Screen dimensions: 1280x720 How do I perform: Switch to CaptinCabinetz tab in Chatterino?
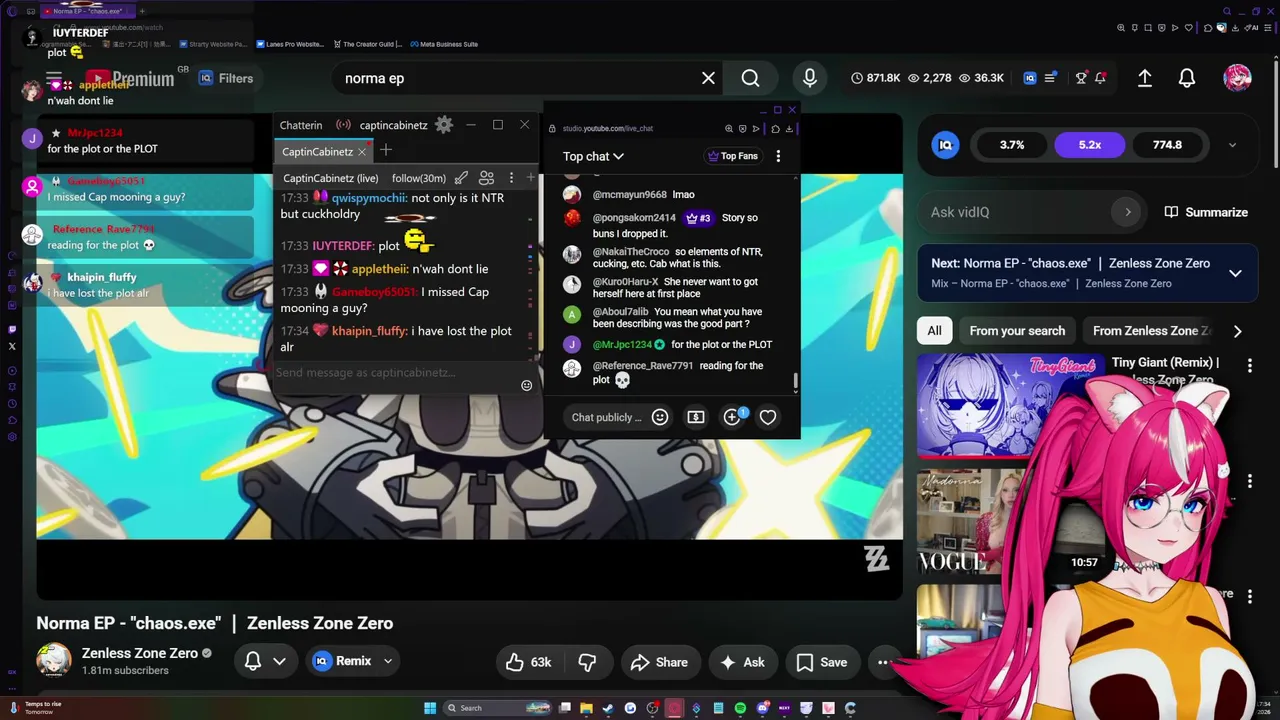(317, 152)
